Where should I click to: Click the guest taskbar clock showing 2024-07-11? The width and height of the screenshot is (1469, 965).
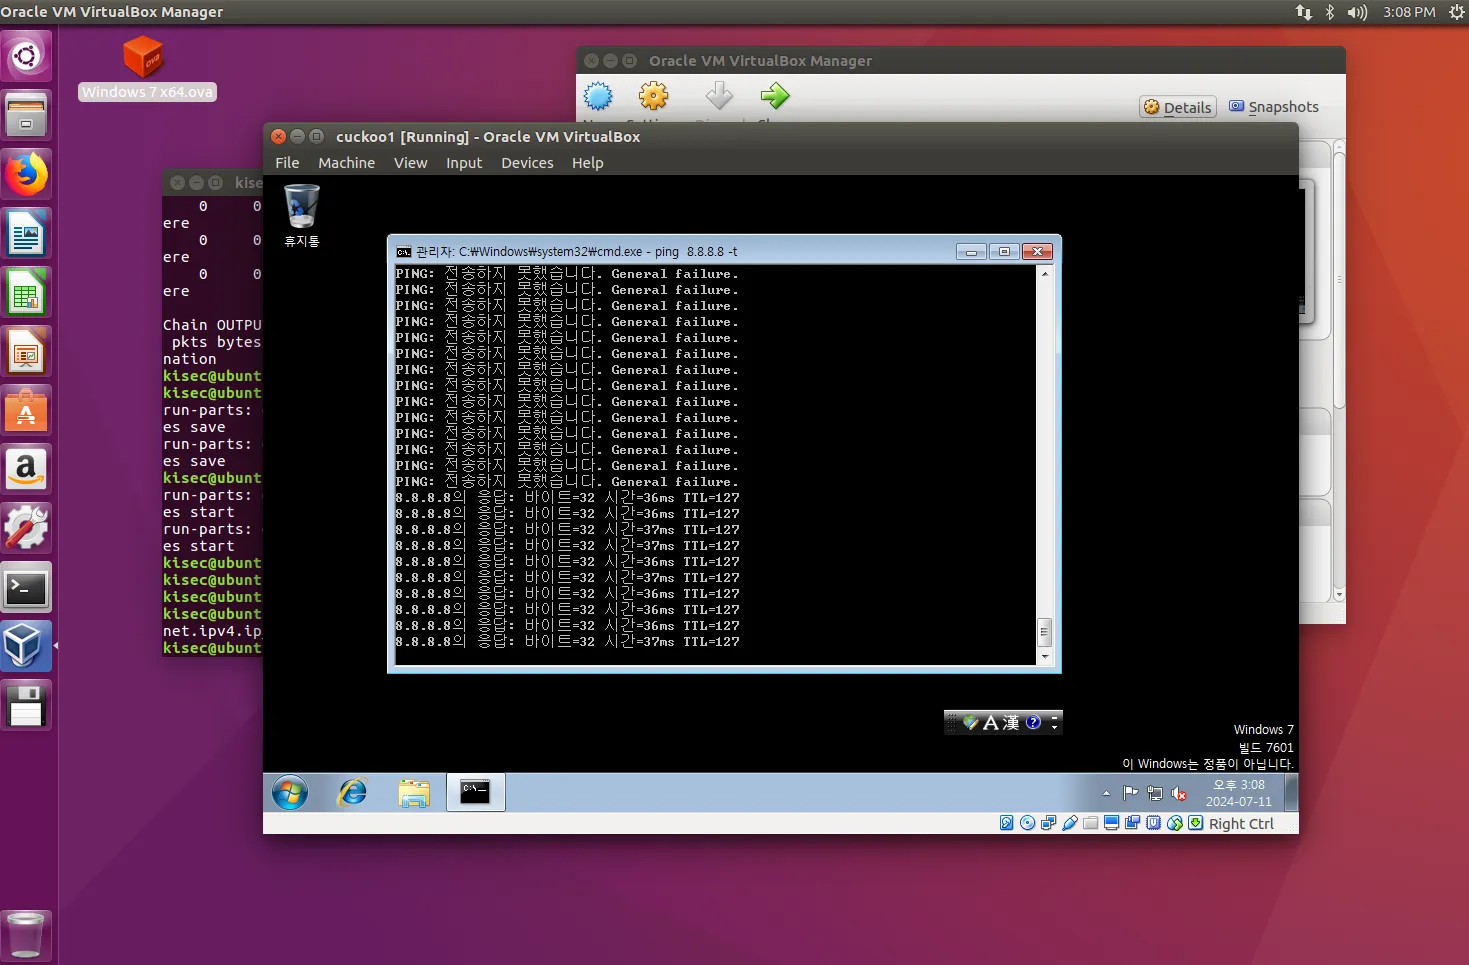pyautogui.click(x=1239, y=793)
